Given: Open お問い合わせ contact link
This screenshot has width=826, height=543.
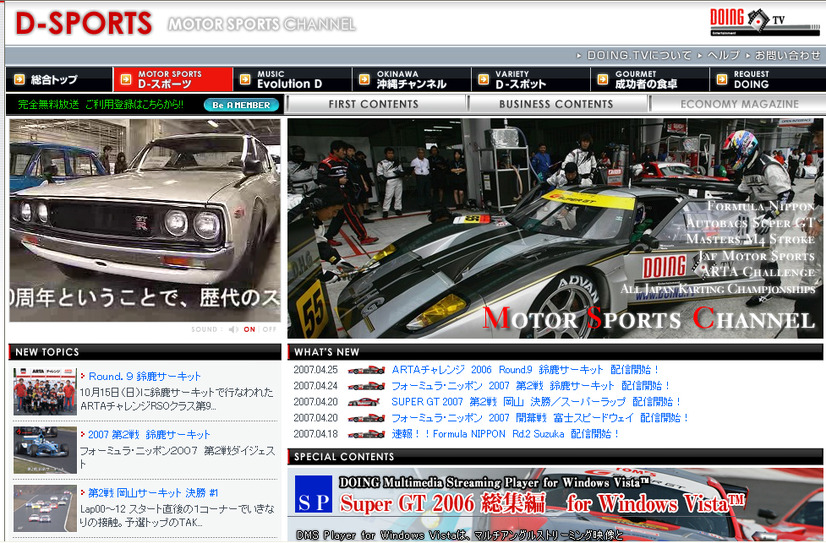Looking at the screenshot, I should (x=788, y=55).
